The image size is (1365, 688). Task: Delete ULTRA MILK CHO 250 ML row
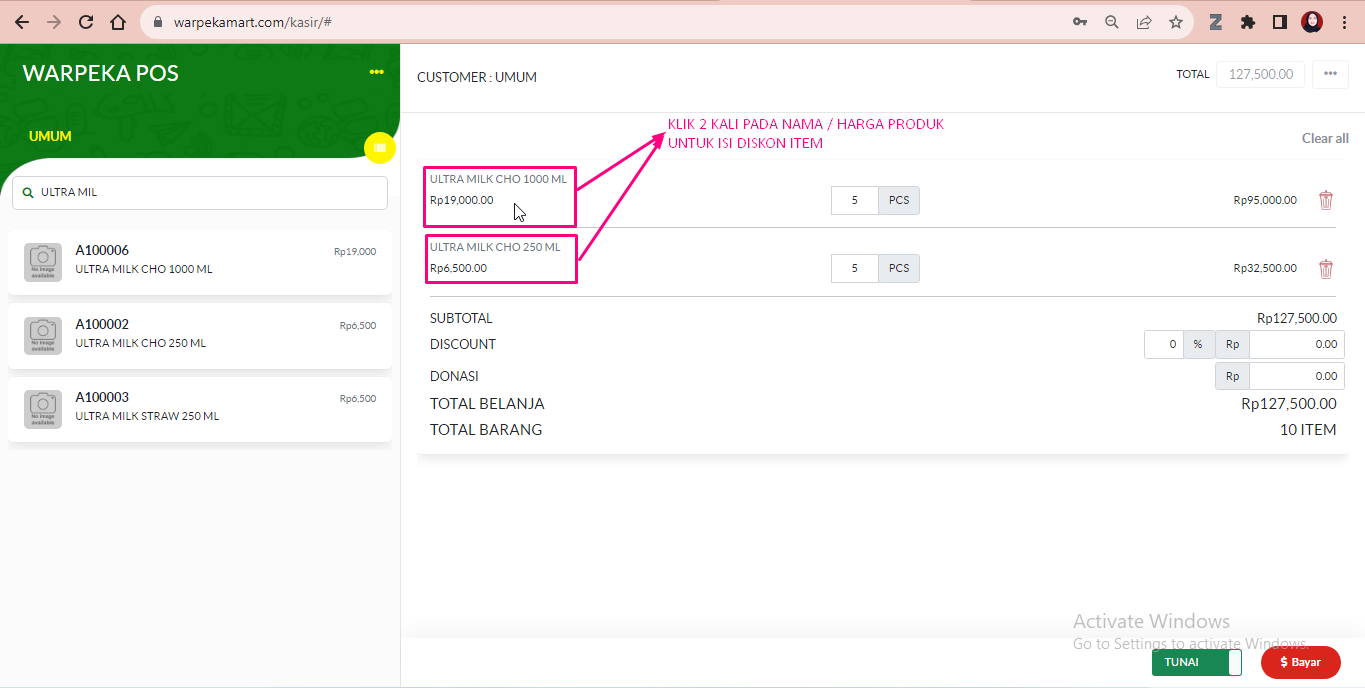point(1326,268)
